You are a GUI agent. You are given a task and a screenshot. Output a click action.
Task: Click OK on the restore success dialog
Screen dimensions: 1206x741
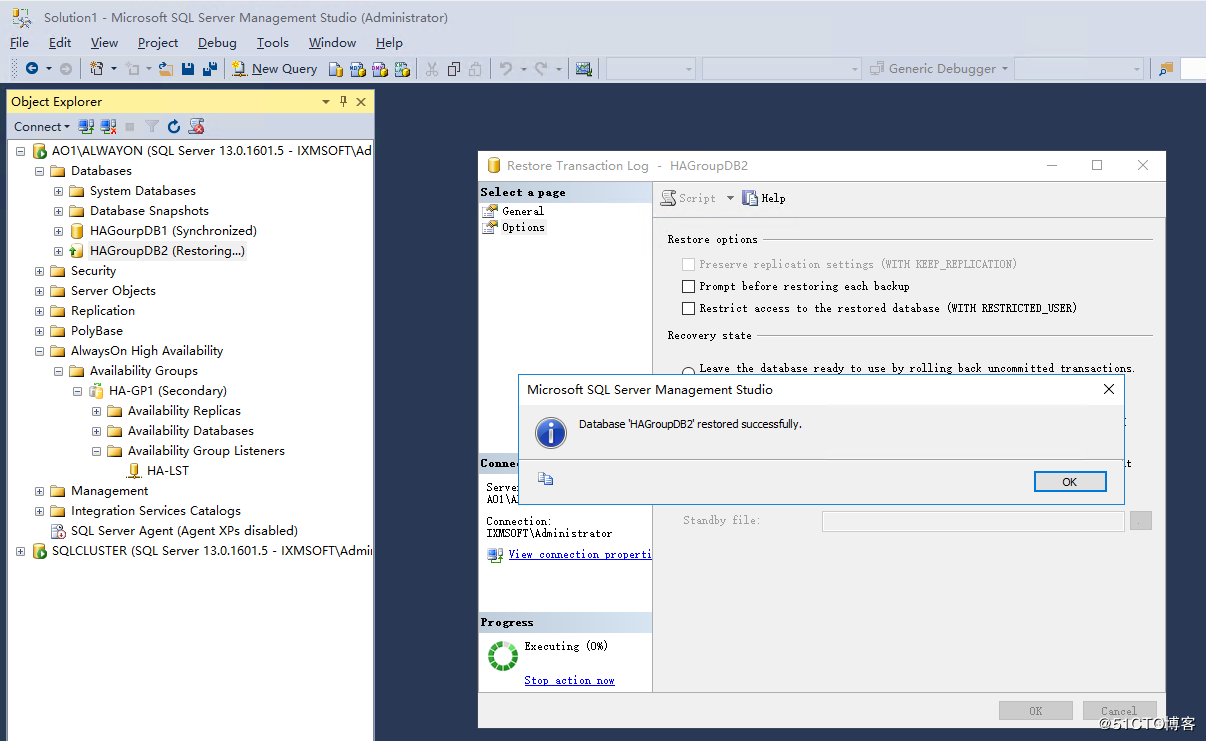point(1069,481)
